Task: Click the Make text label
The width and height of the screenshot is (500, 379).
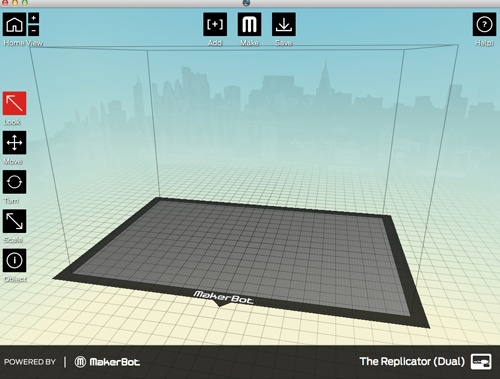Action: pos(249,43)
